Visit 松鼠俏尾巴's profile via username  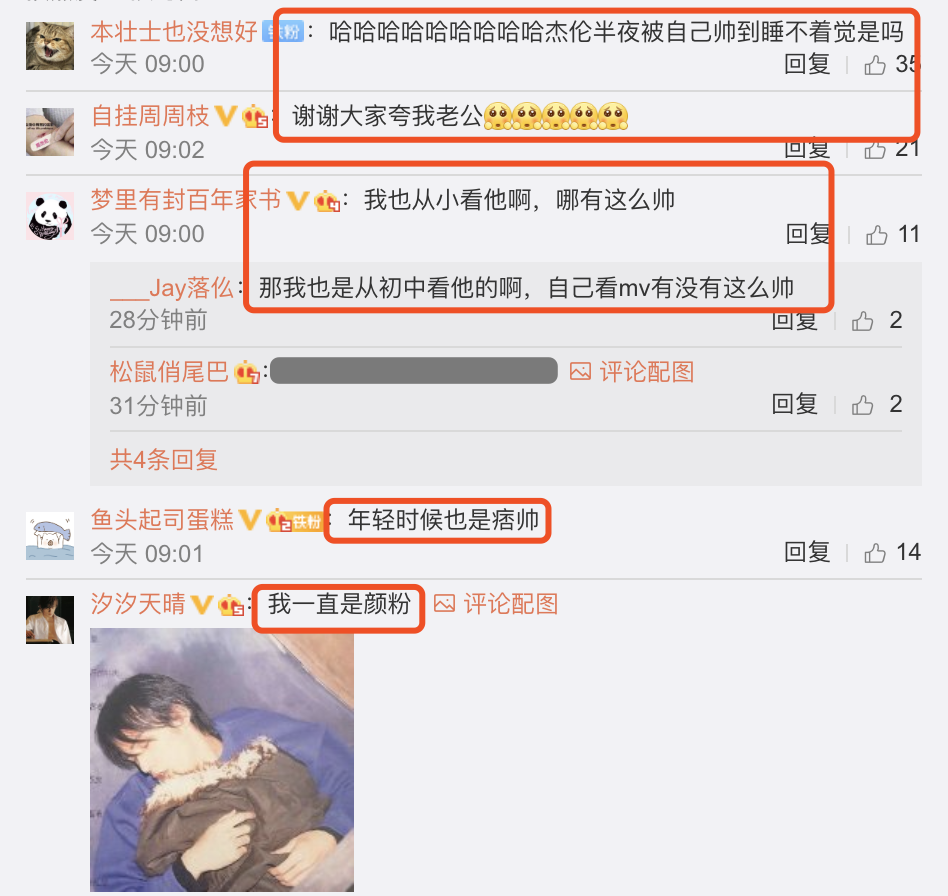[169, 372]
